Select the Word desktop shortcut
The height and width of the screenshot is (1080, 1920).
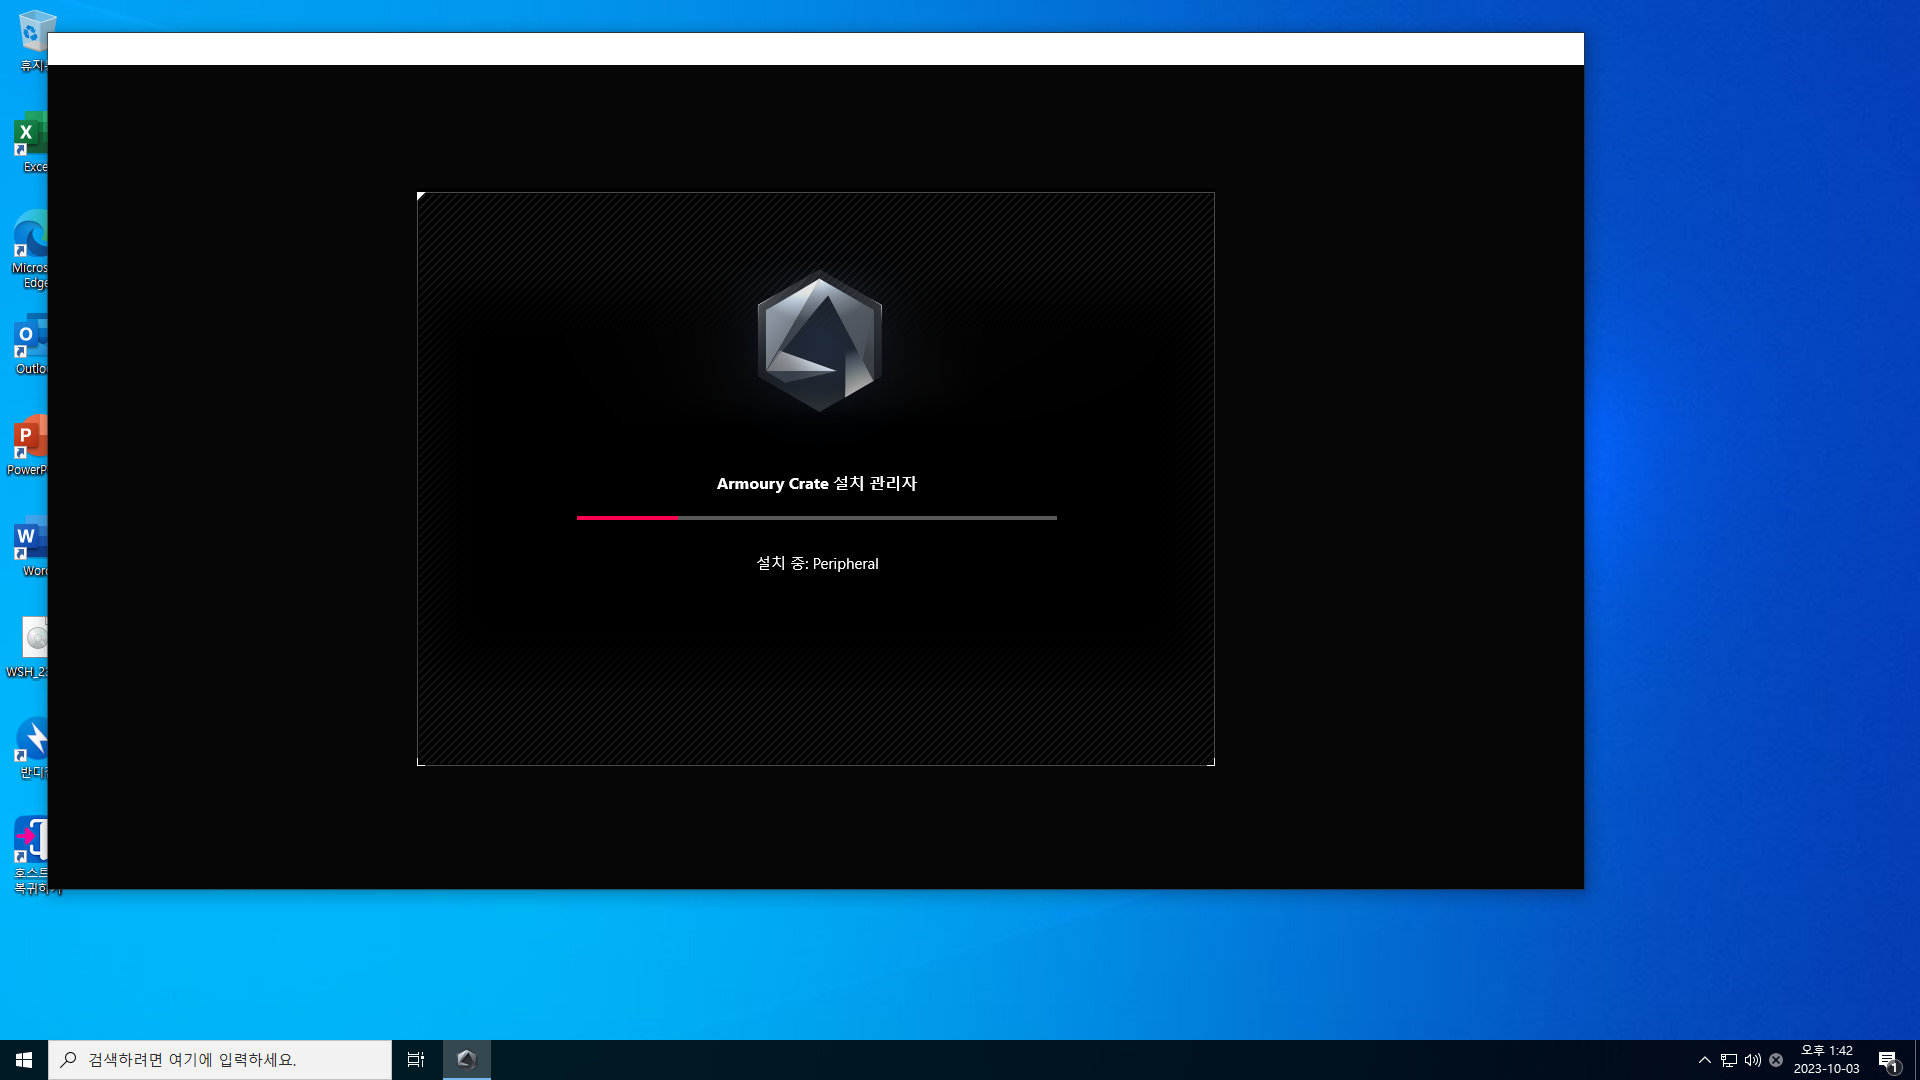click(31, 547)
